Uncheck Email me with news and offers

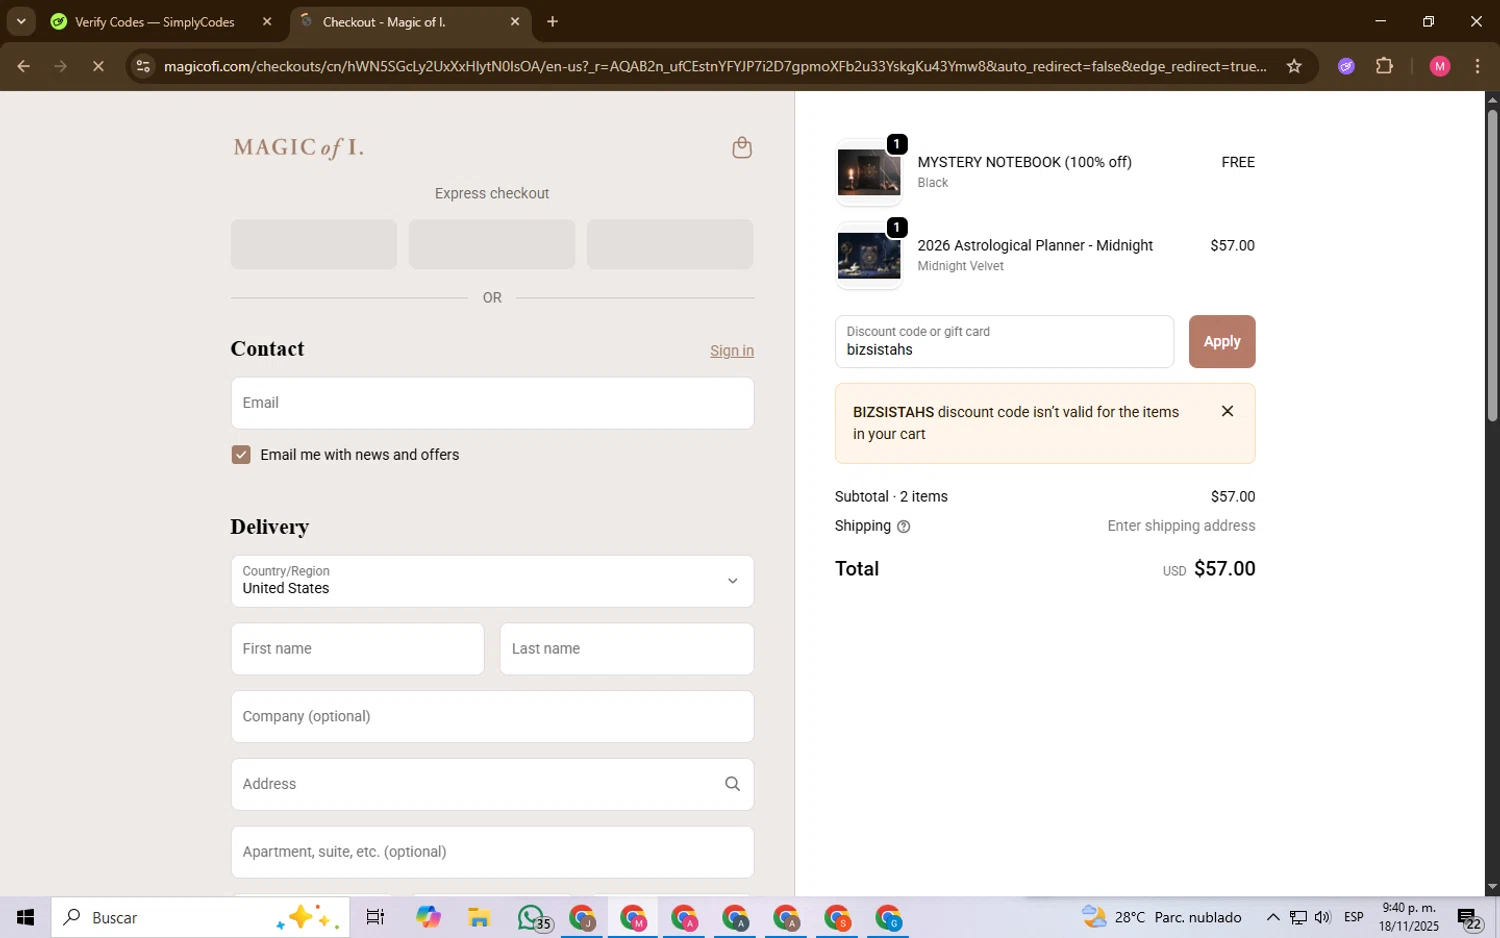point(241,455)
